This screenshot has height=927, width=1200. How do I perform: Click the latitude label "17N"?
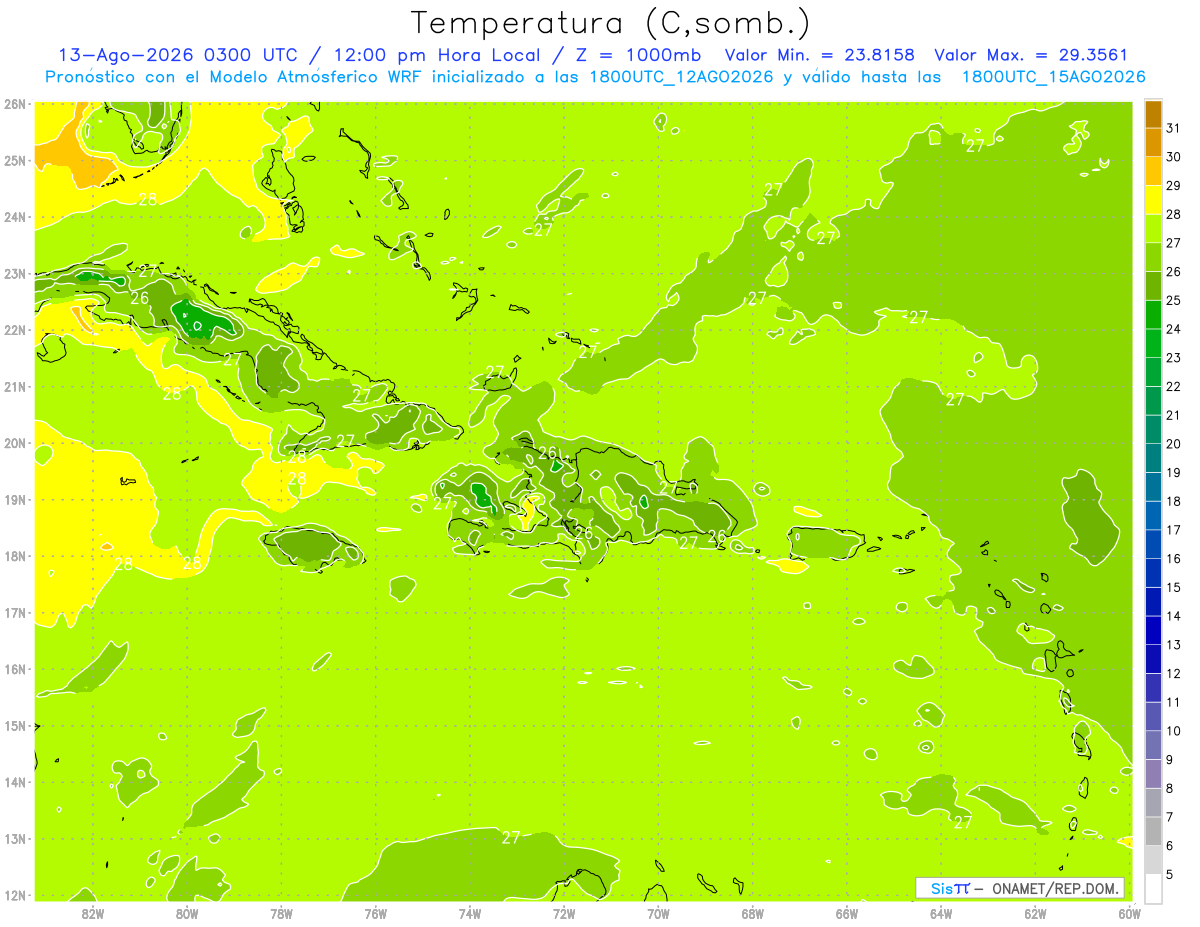[x=15, y=613]
